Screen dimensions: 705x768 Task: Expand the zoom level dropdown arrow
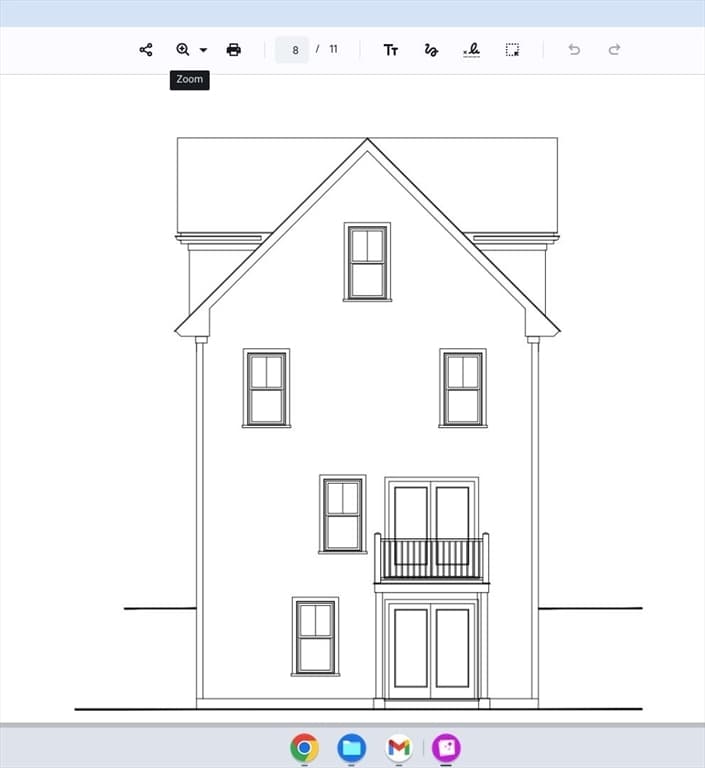[x=203, y=50]
